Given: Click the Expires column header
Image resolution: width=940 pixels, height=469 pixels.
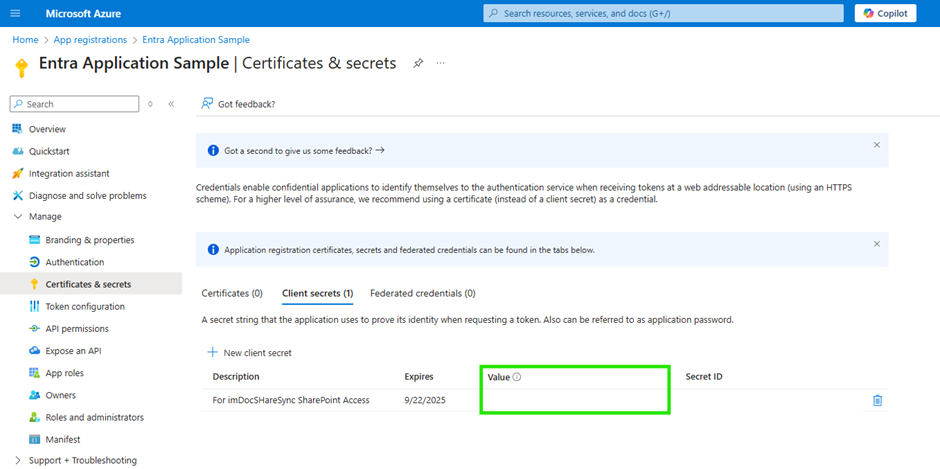Looking at the screenshot, I should [x=419, y=377].
